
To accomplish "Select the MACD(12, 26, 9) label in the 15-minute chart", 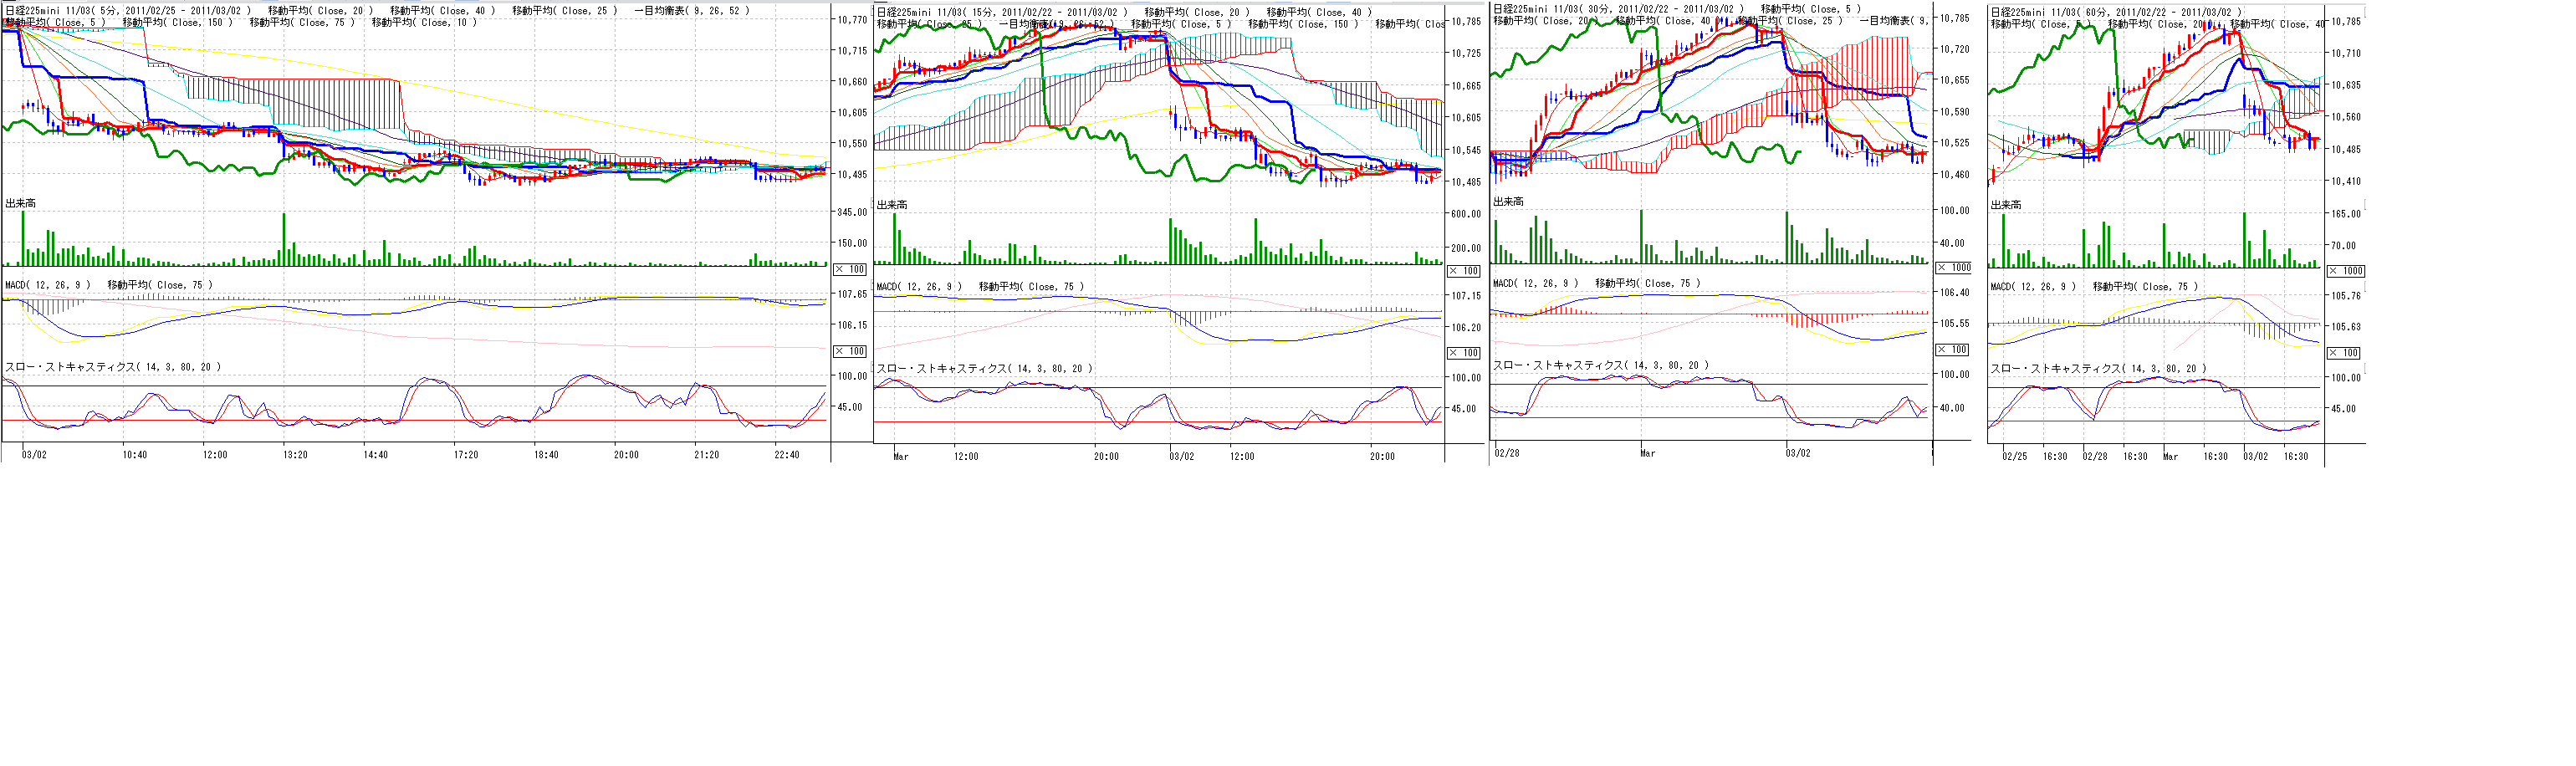I will tap(919, 287).
